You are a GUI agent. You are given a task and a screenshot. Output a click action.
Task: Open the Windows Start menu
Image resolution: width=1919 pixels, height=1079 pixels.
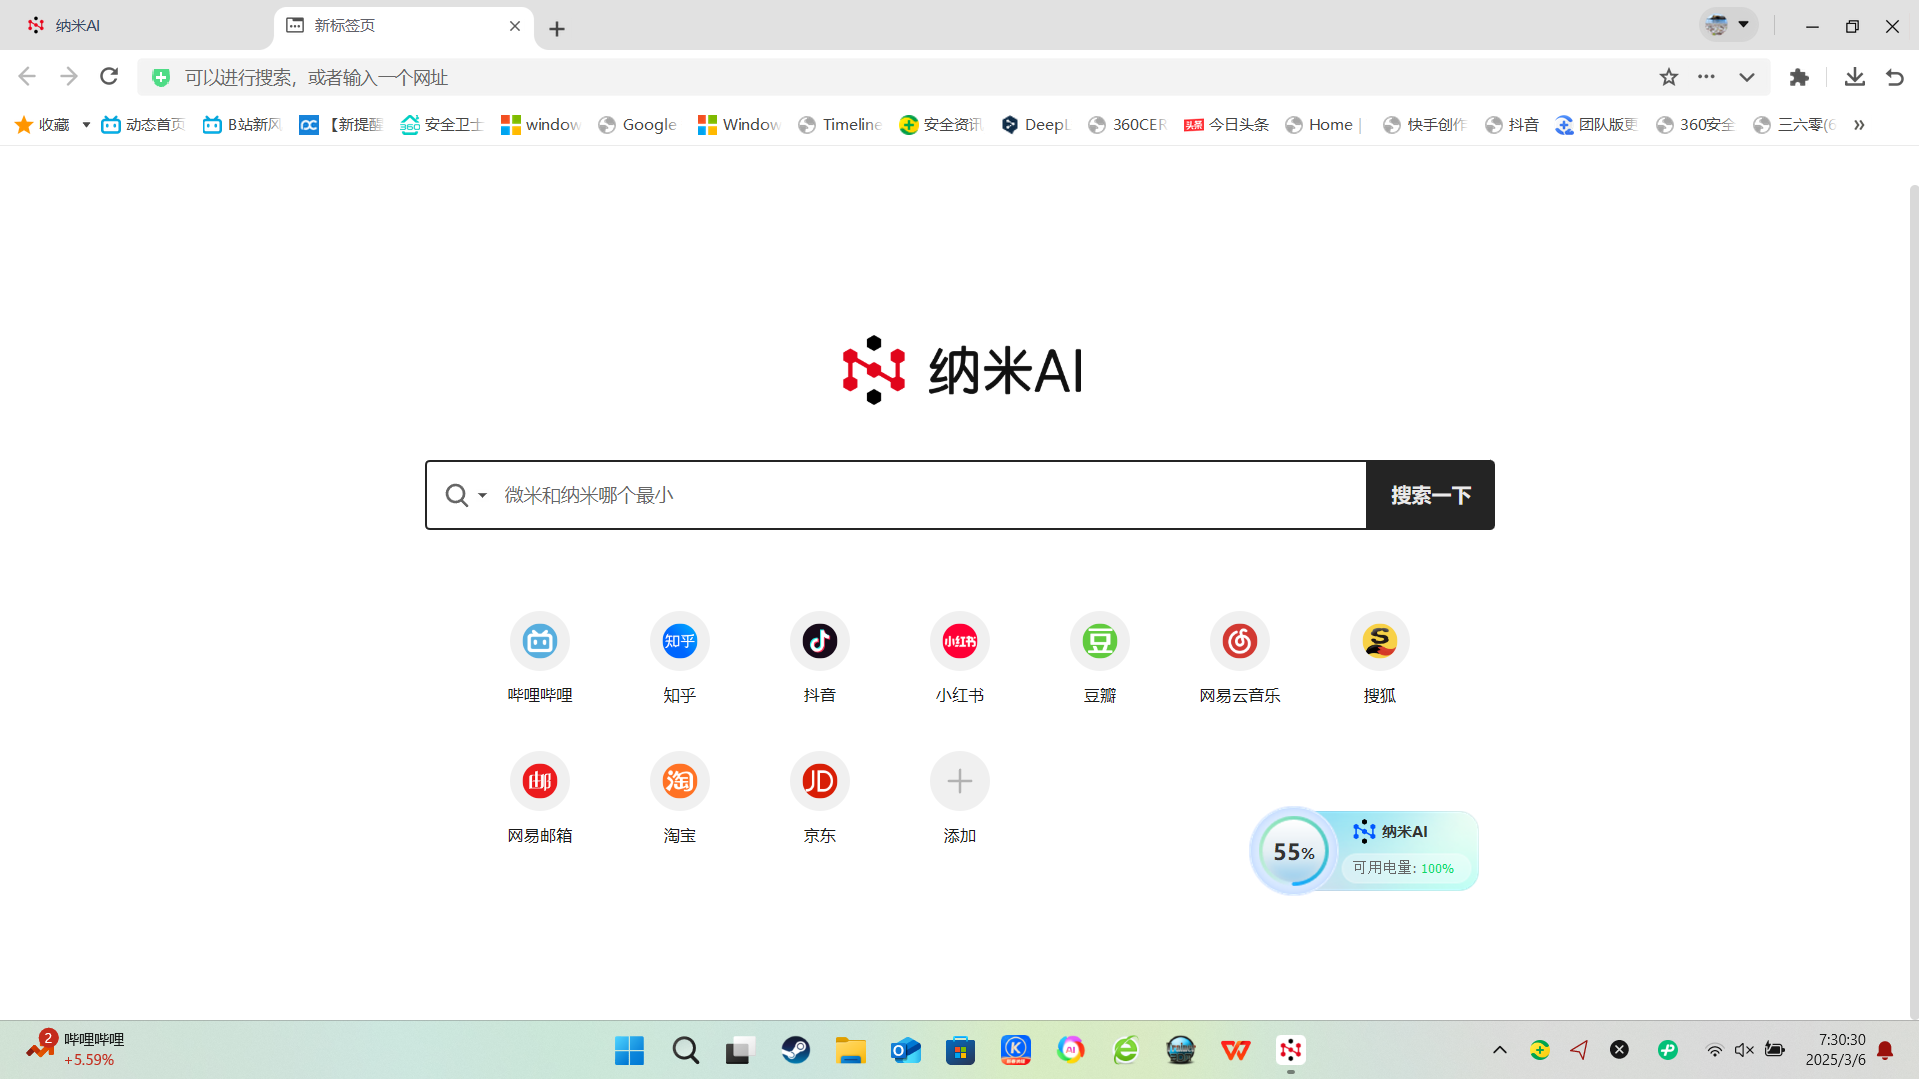[629, 1050]
